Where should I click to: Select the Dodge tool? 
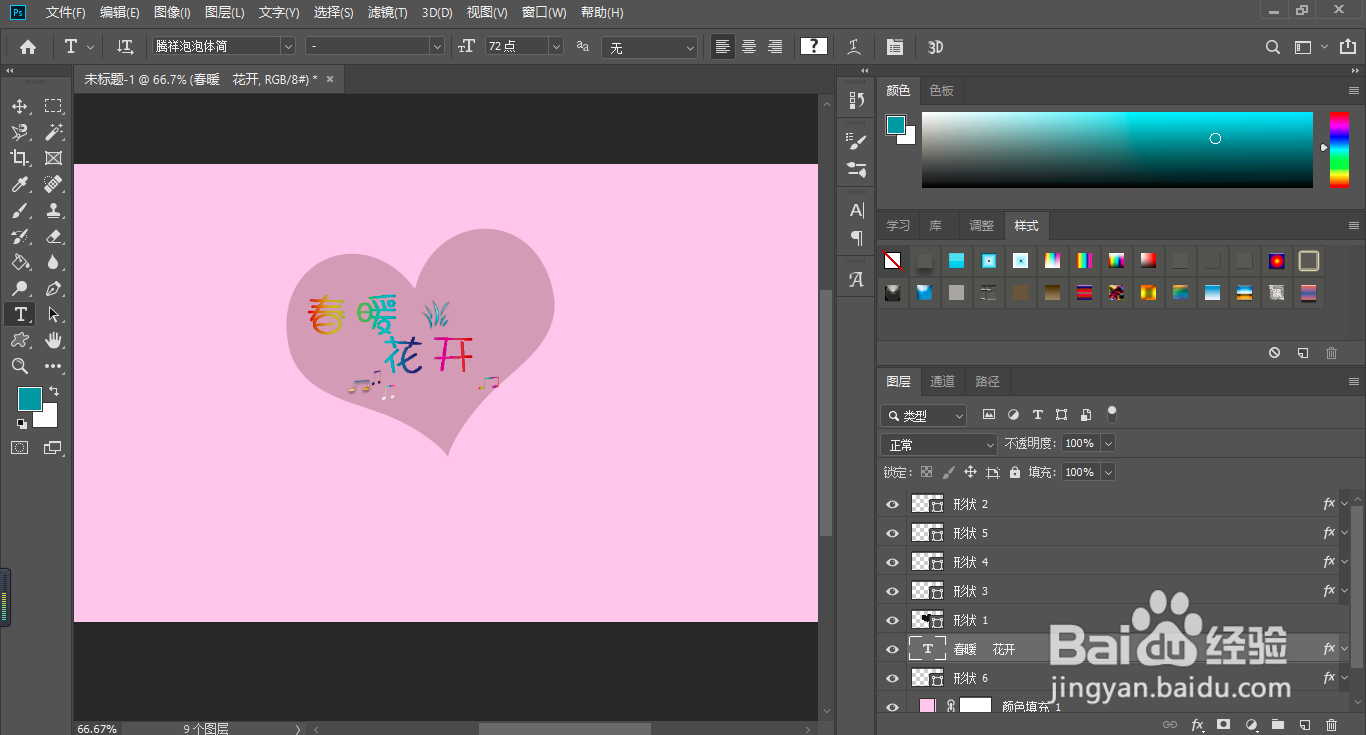(x=20, y=288)
